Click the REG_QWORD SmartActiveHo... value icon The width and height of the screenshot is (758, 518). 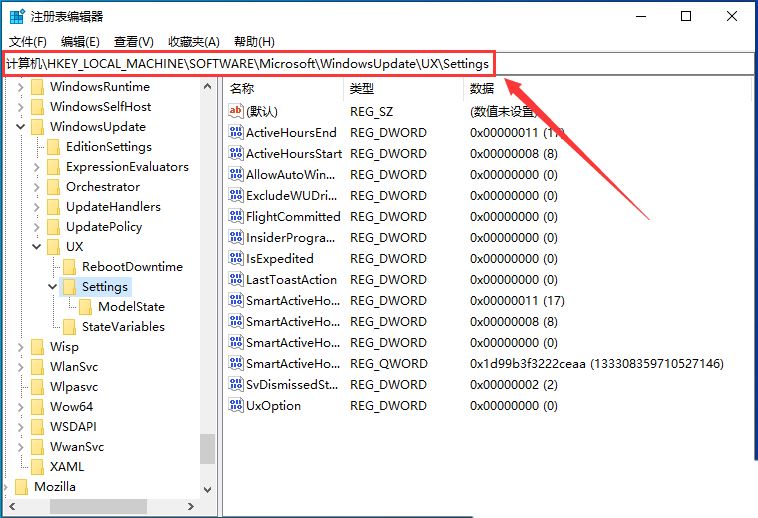[235, 363]
